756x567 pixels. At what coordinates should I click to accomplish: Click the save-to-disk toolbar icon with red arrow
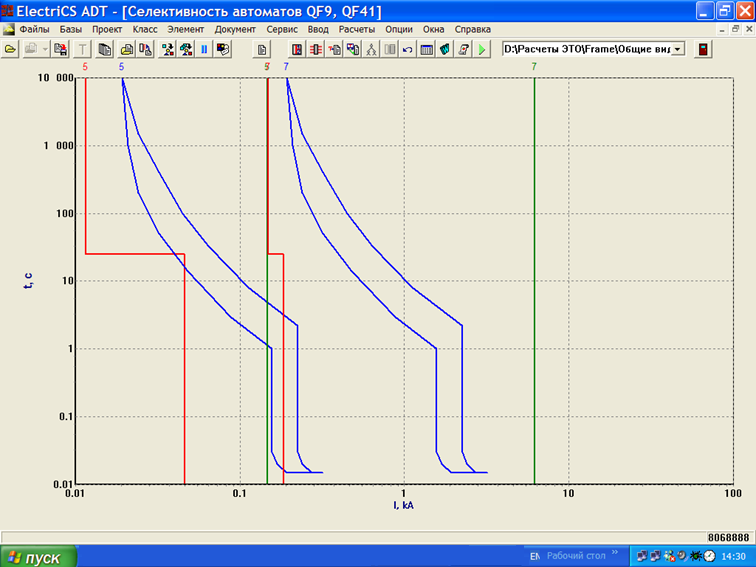coord(60,49)
